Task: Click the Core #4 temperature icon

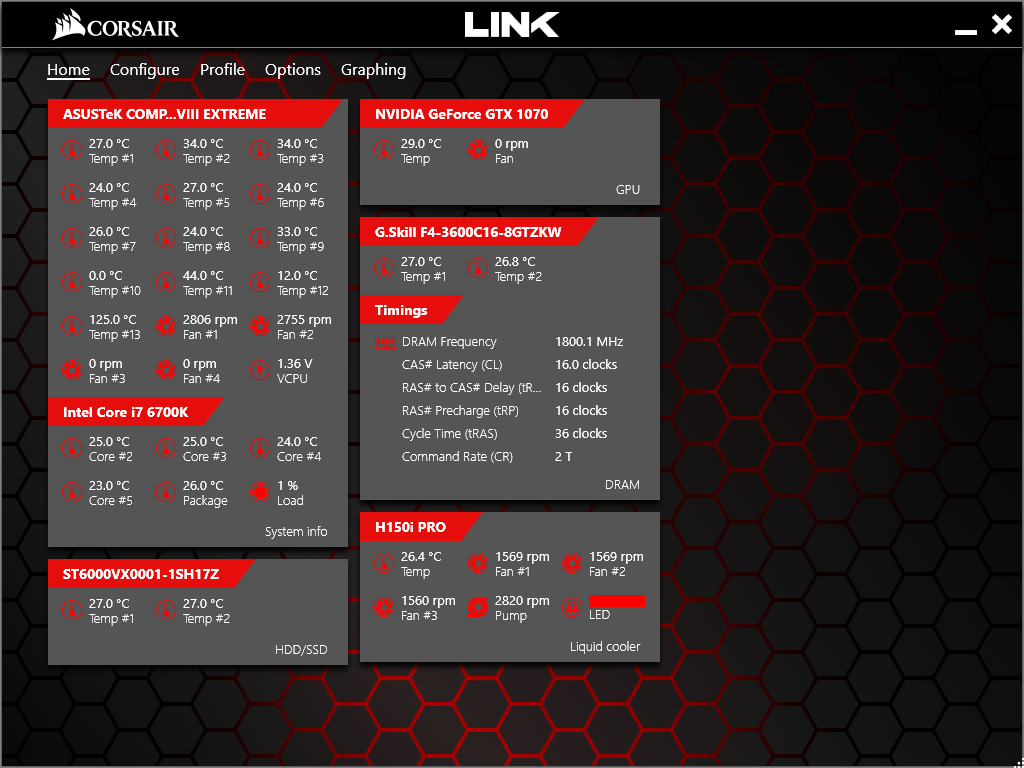Action: click(260, 449)
